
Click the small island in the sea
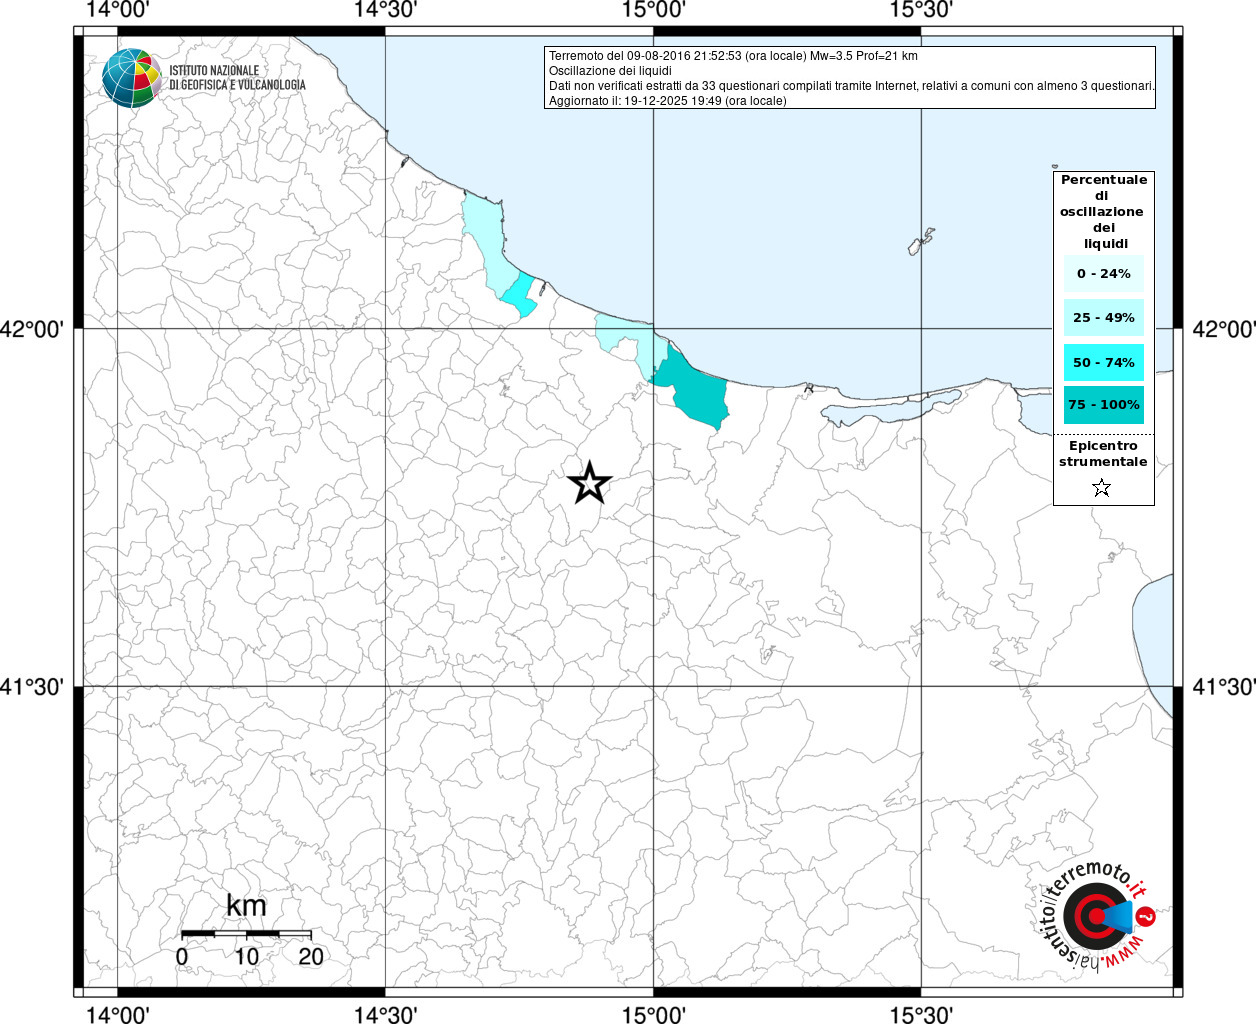(921, 242)
